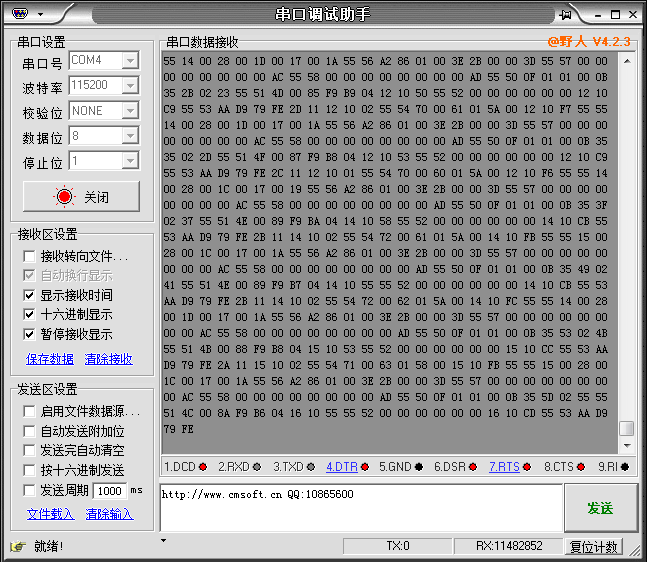
Task: Expand the 校验位 NONE dropdown
Action: (130, 111)
